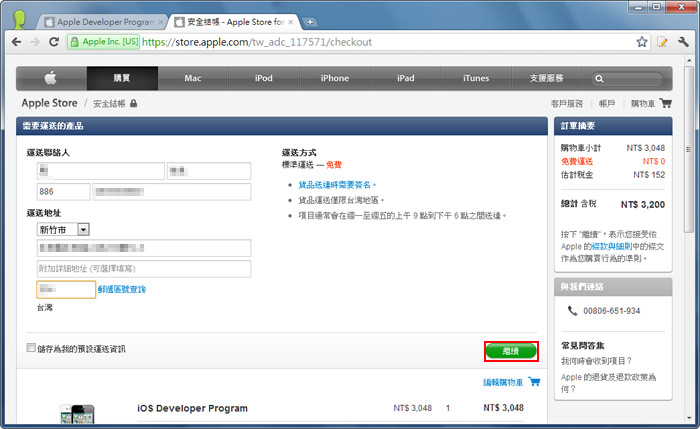This screenshot has width=700, height=429.
Task: Click the phone number 00806-651-934
Action: (612, 311)
